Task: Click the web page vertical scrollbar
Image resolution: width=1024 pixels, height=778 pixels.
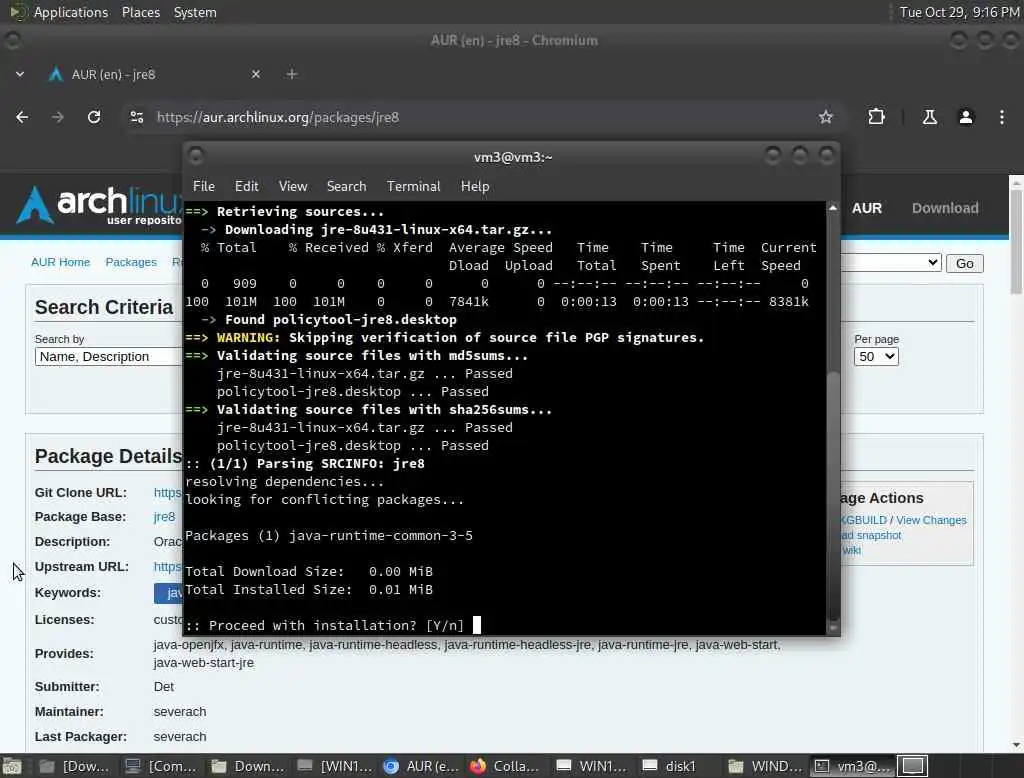Action: coord(1016,241)
